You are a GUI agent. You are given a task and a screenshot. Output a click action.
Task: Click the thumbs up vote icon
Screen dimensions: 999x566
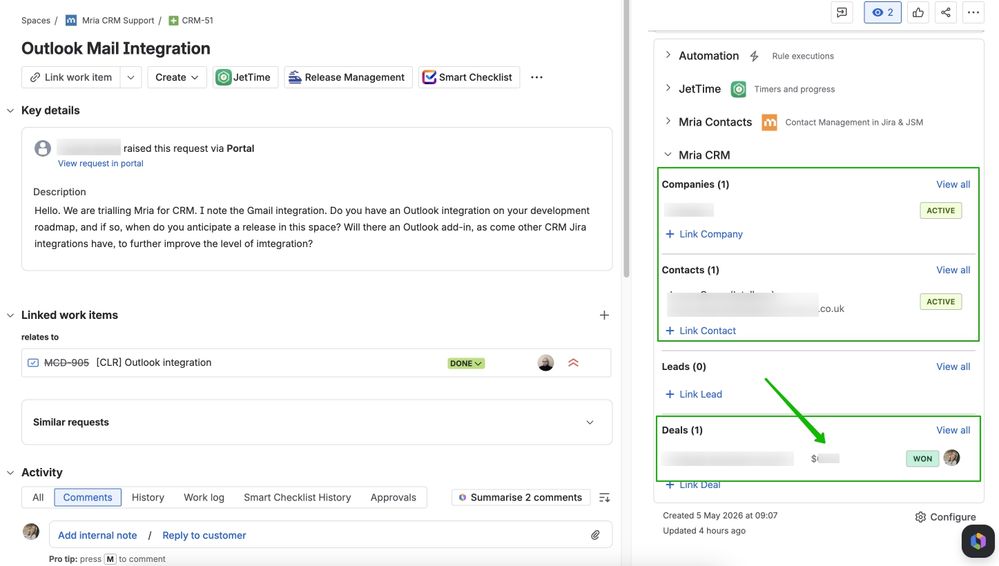pyautogui.click(x=918, y=12)
